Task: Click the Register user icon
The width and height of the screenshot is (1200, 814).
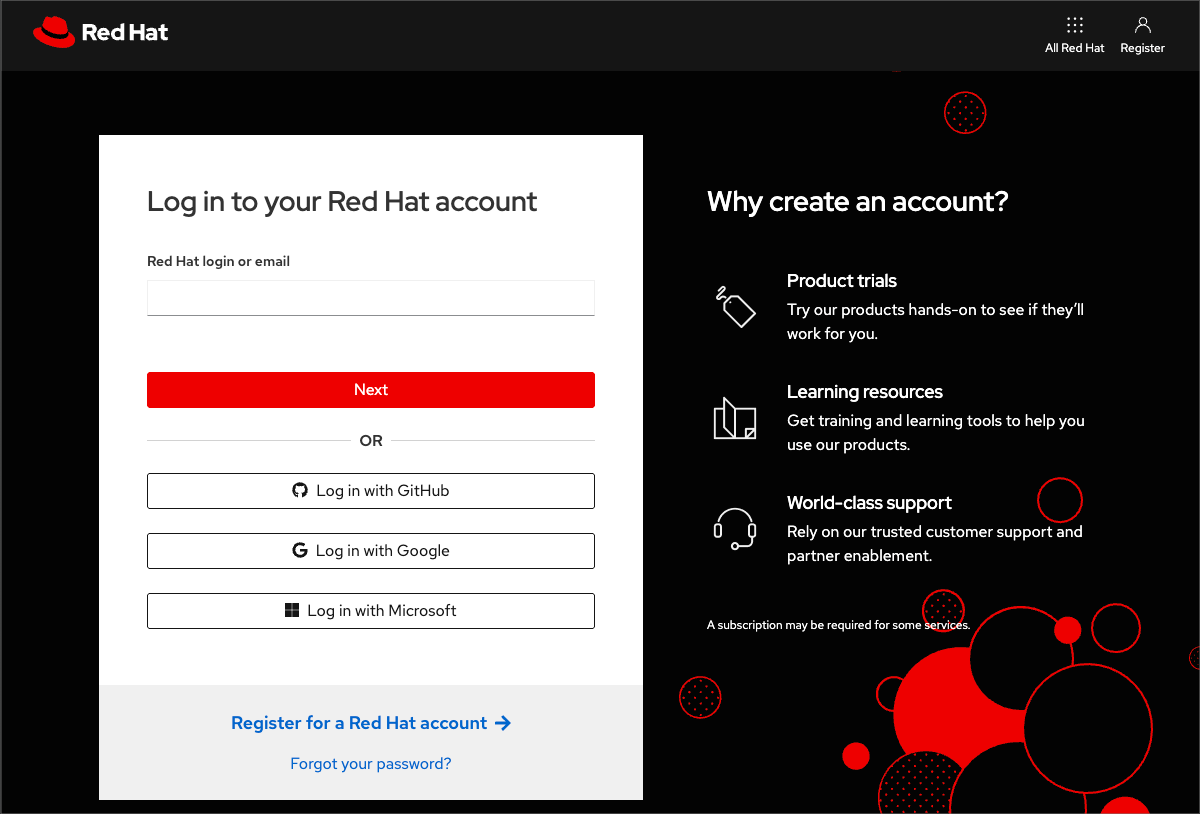Action: 1142,26
